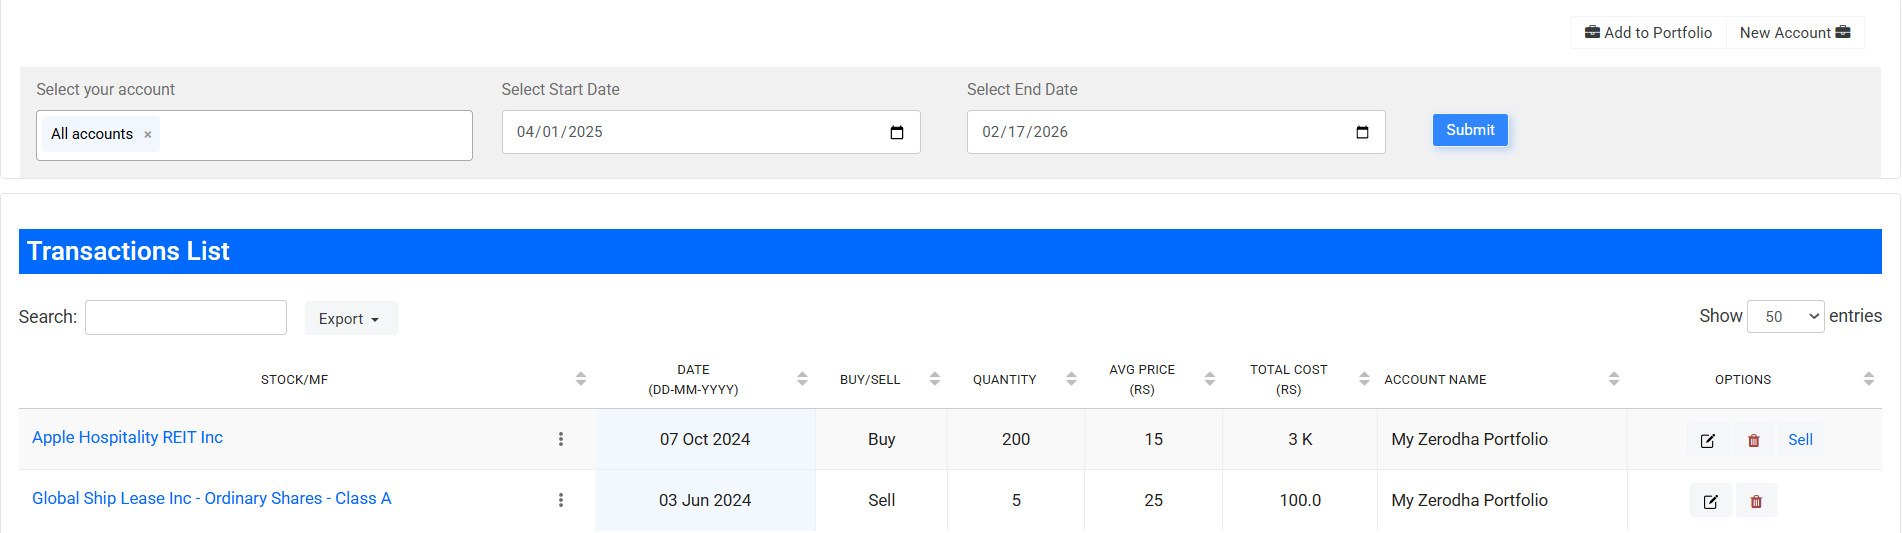
Task: Click the Search input field
Action: point(186,317)
